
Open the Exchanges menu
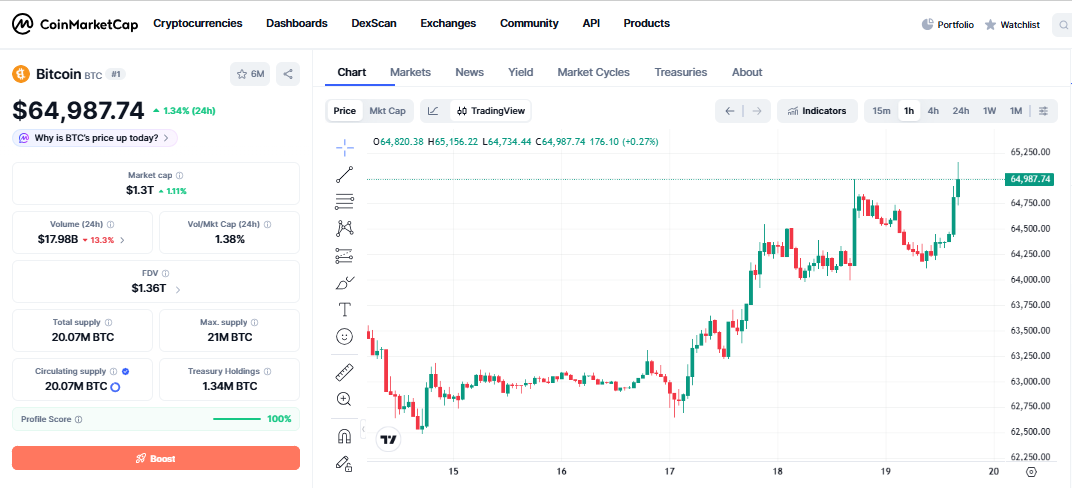click(448, 23)
